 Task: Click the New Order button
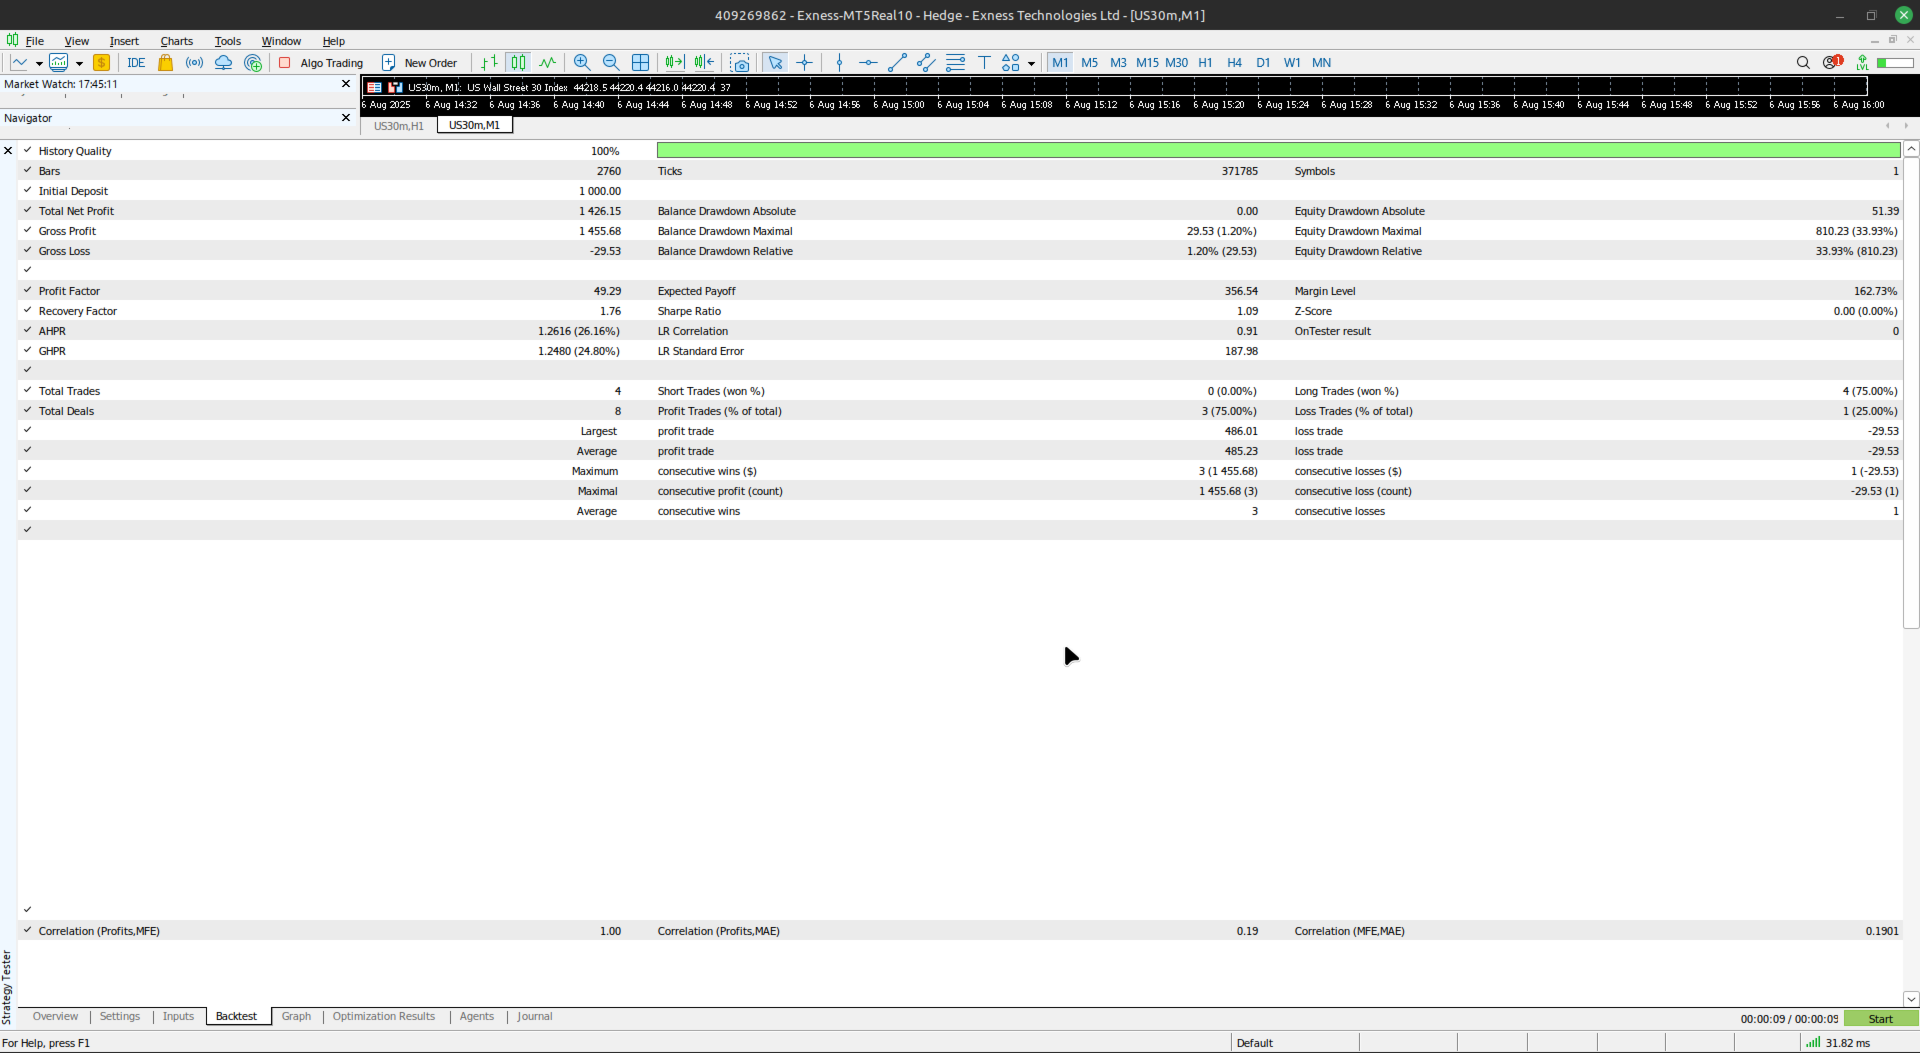point(420,62)
